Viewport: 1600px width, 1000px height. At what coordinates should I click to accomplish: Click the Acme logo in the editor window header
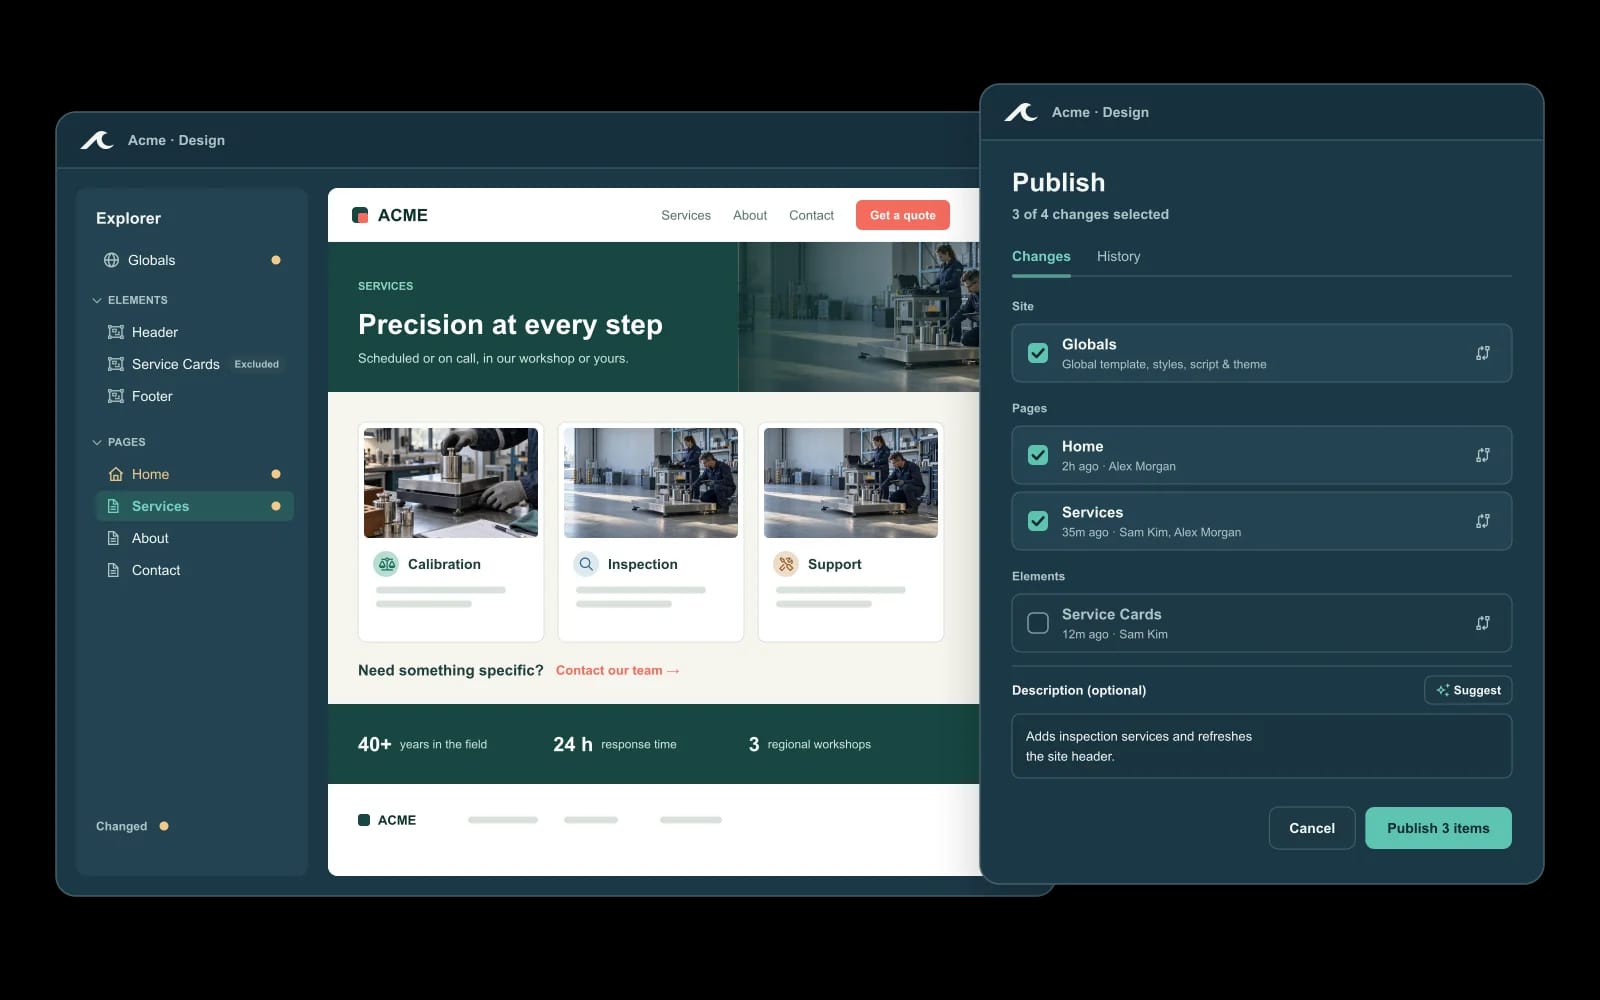click(x=97, y=140)
